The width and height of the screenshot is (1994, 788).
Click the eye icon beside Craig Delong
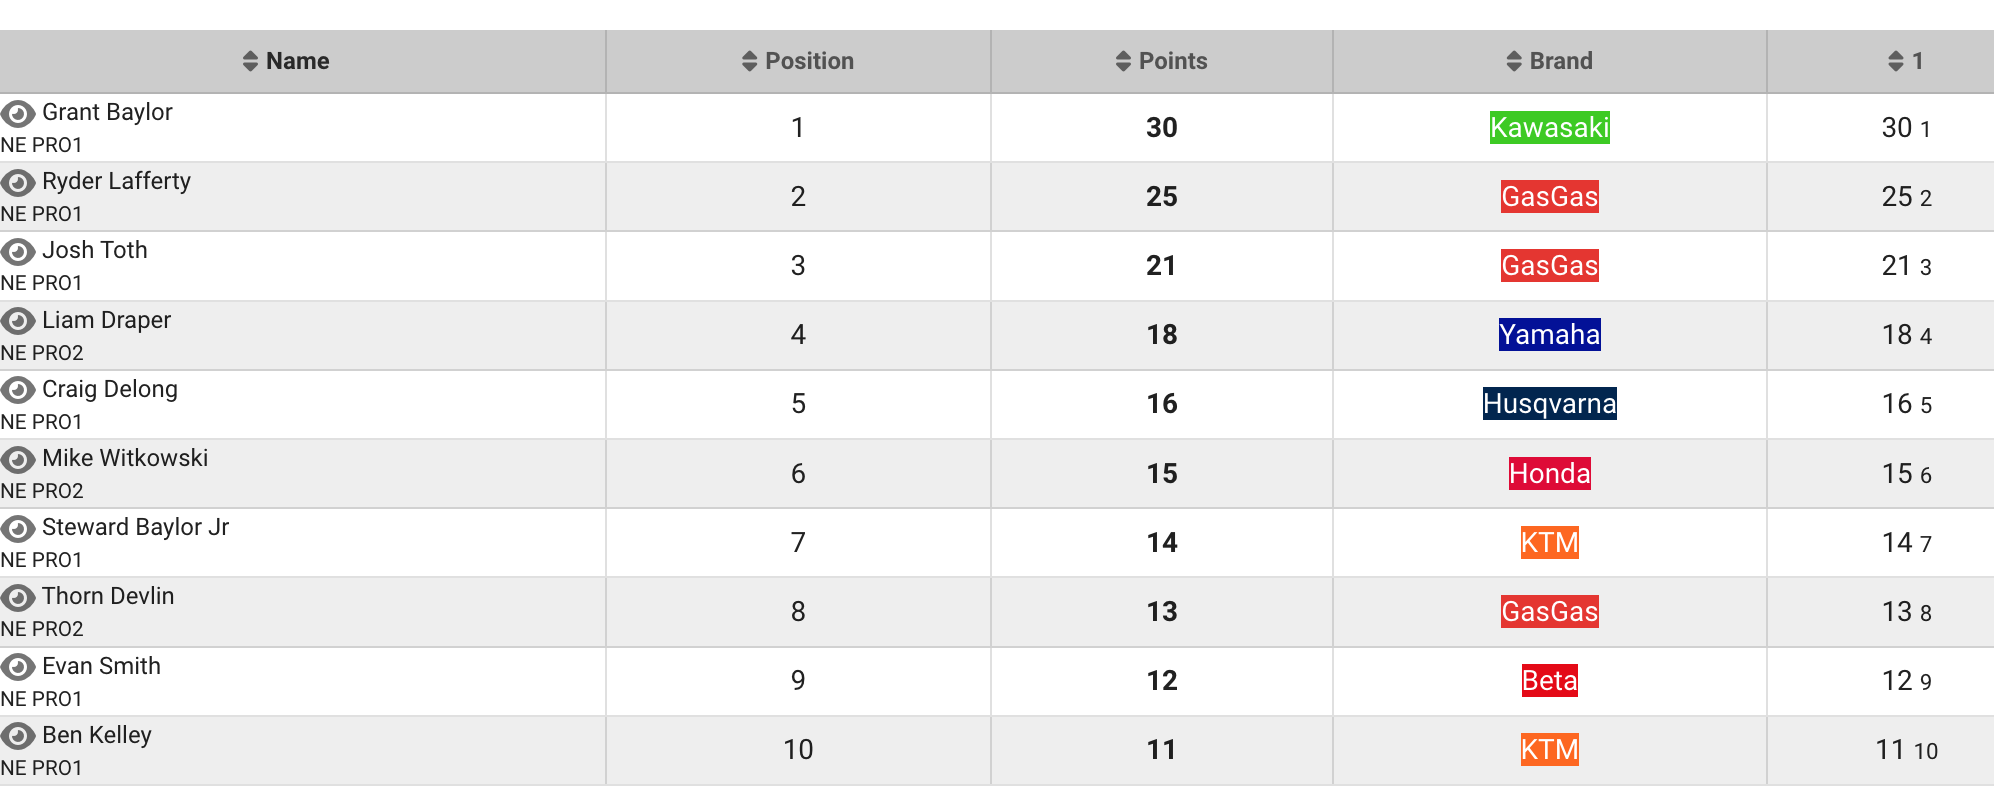(x=18, y=390)
